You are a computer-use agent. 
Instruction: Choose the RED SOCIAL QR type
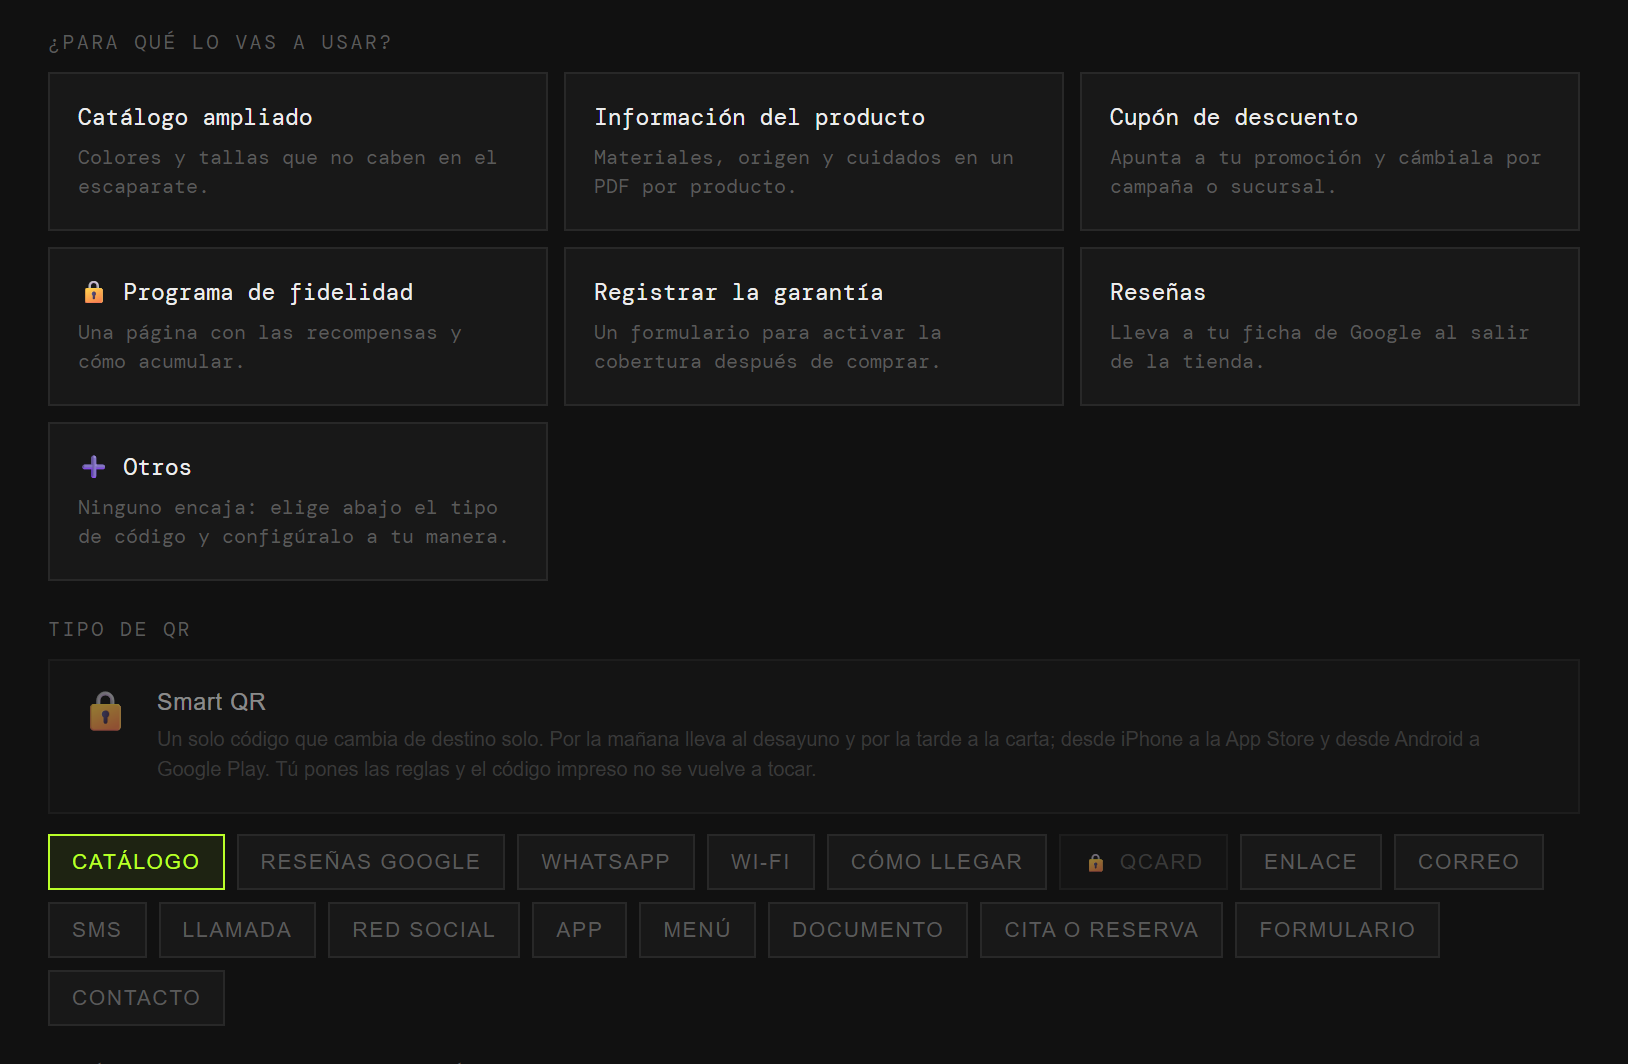424,930
